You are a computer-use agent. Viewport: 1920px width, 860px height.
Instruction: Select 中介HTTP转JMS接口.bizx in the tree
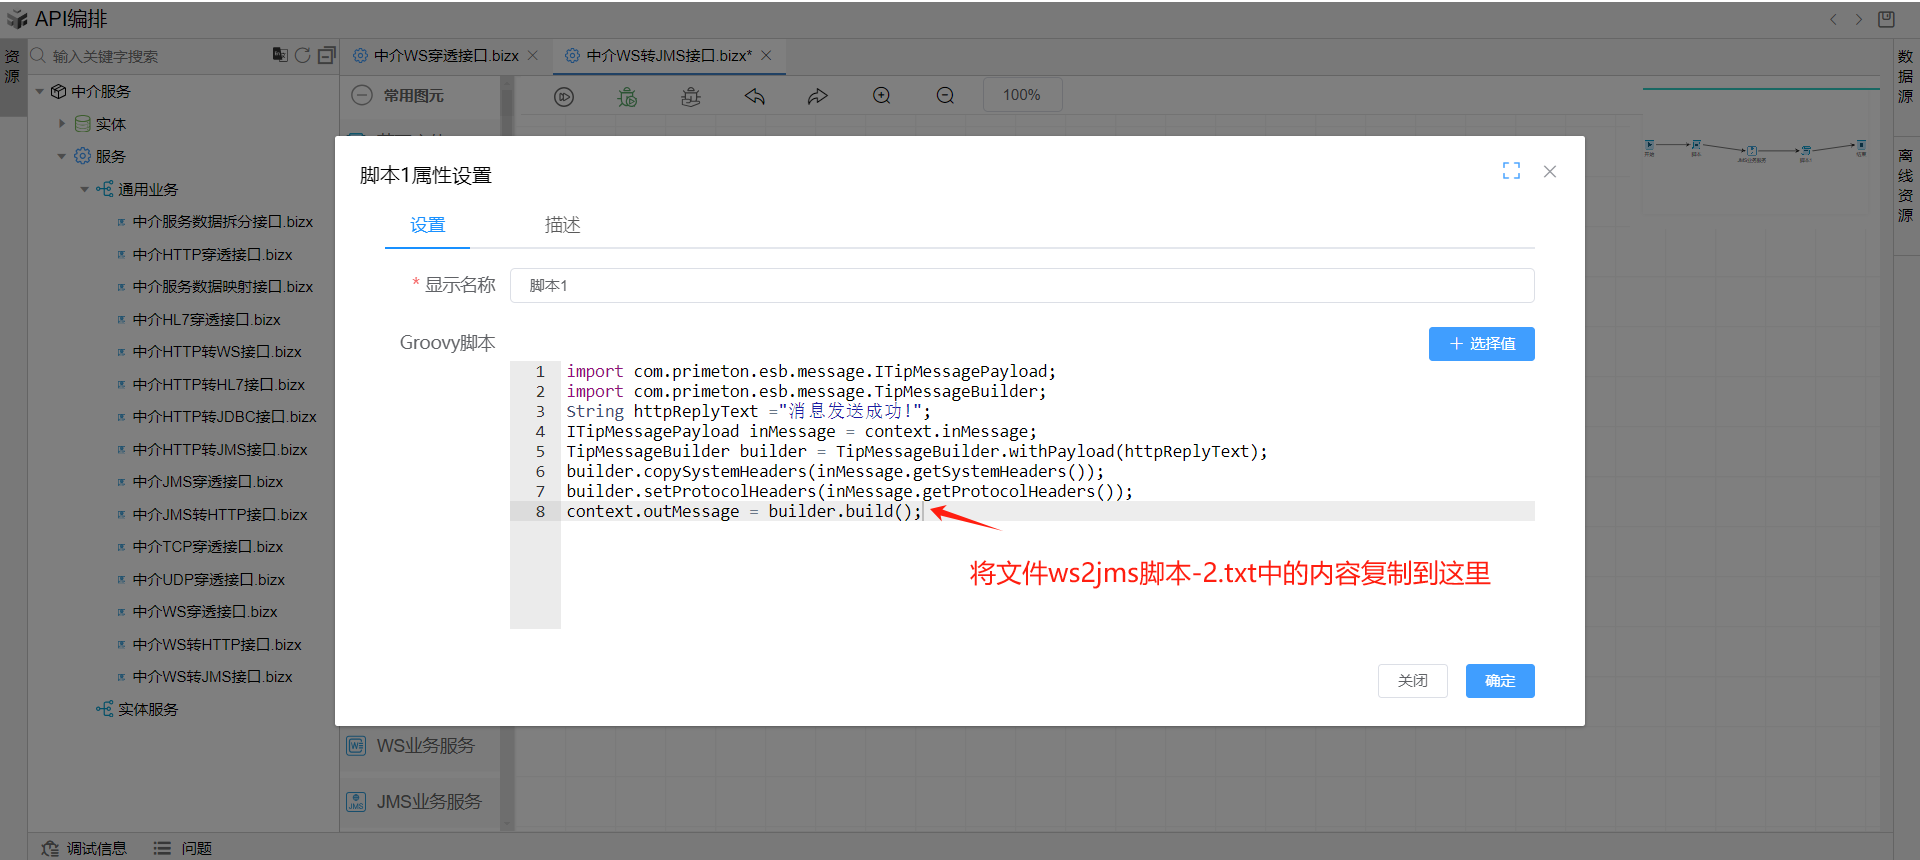click(219, 450)
